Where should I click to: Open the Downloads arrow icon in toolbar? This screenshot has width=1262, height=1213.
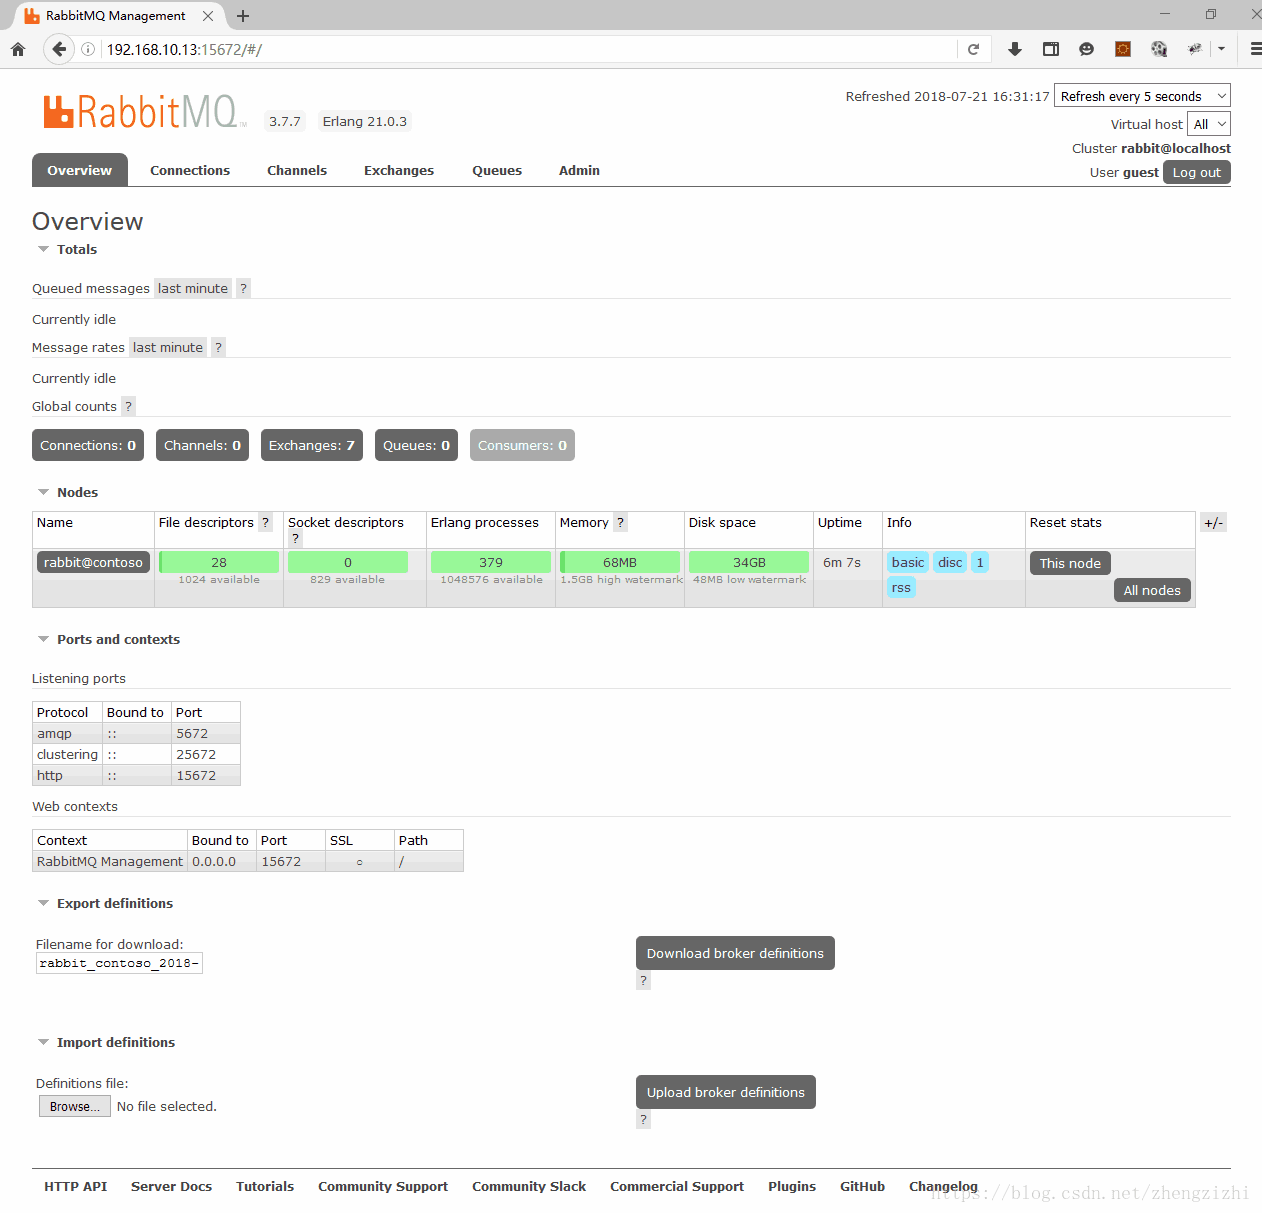(1015, 49)
